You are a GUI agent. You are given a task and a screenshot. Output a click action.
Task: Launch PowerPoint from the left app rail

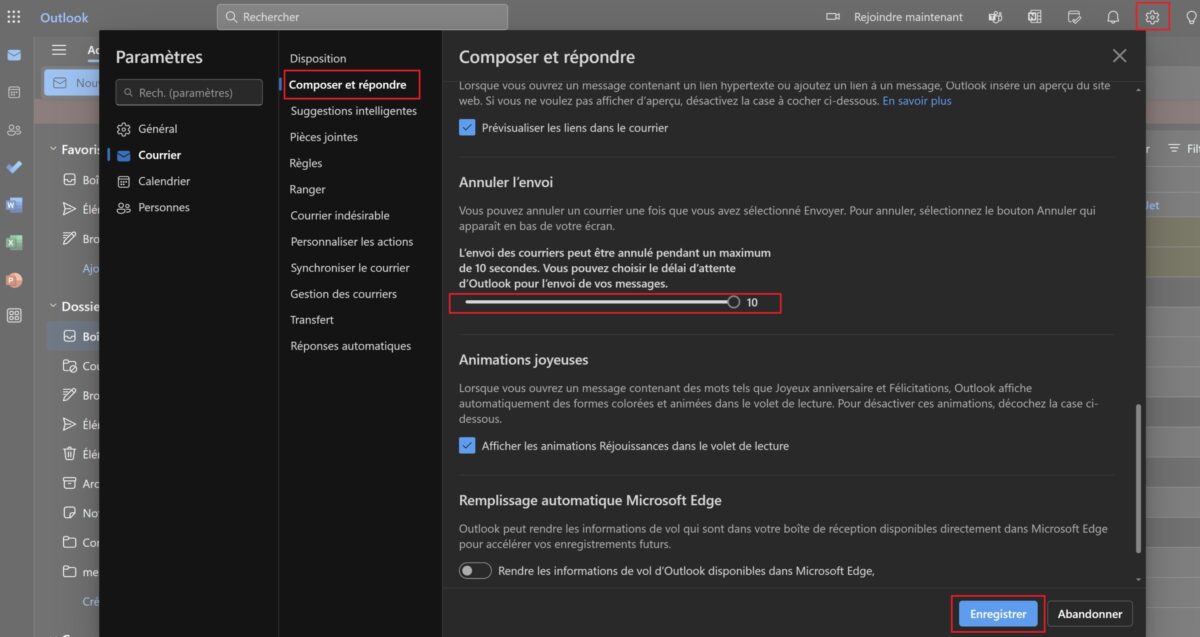pyautogui.click(x=14, y=280)
